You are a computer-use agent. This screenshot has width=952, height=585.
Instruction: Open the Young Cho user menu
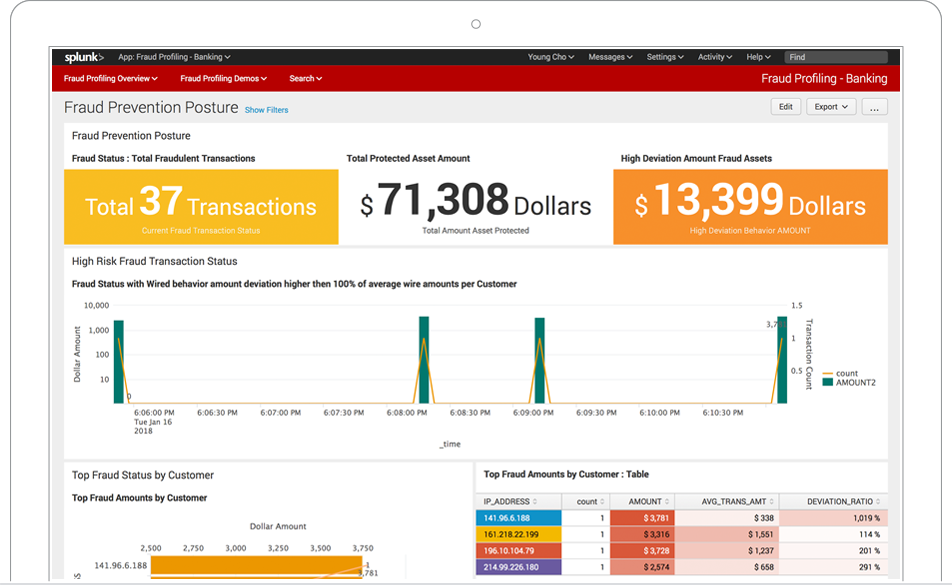(x=551, y=57)
